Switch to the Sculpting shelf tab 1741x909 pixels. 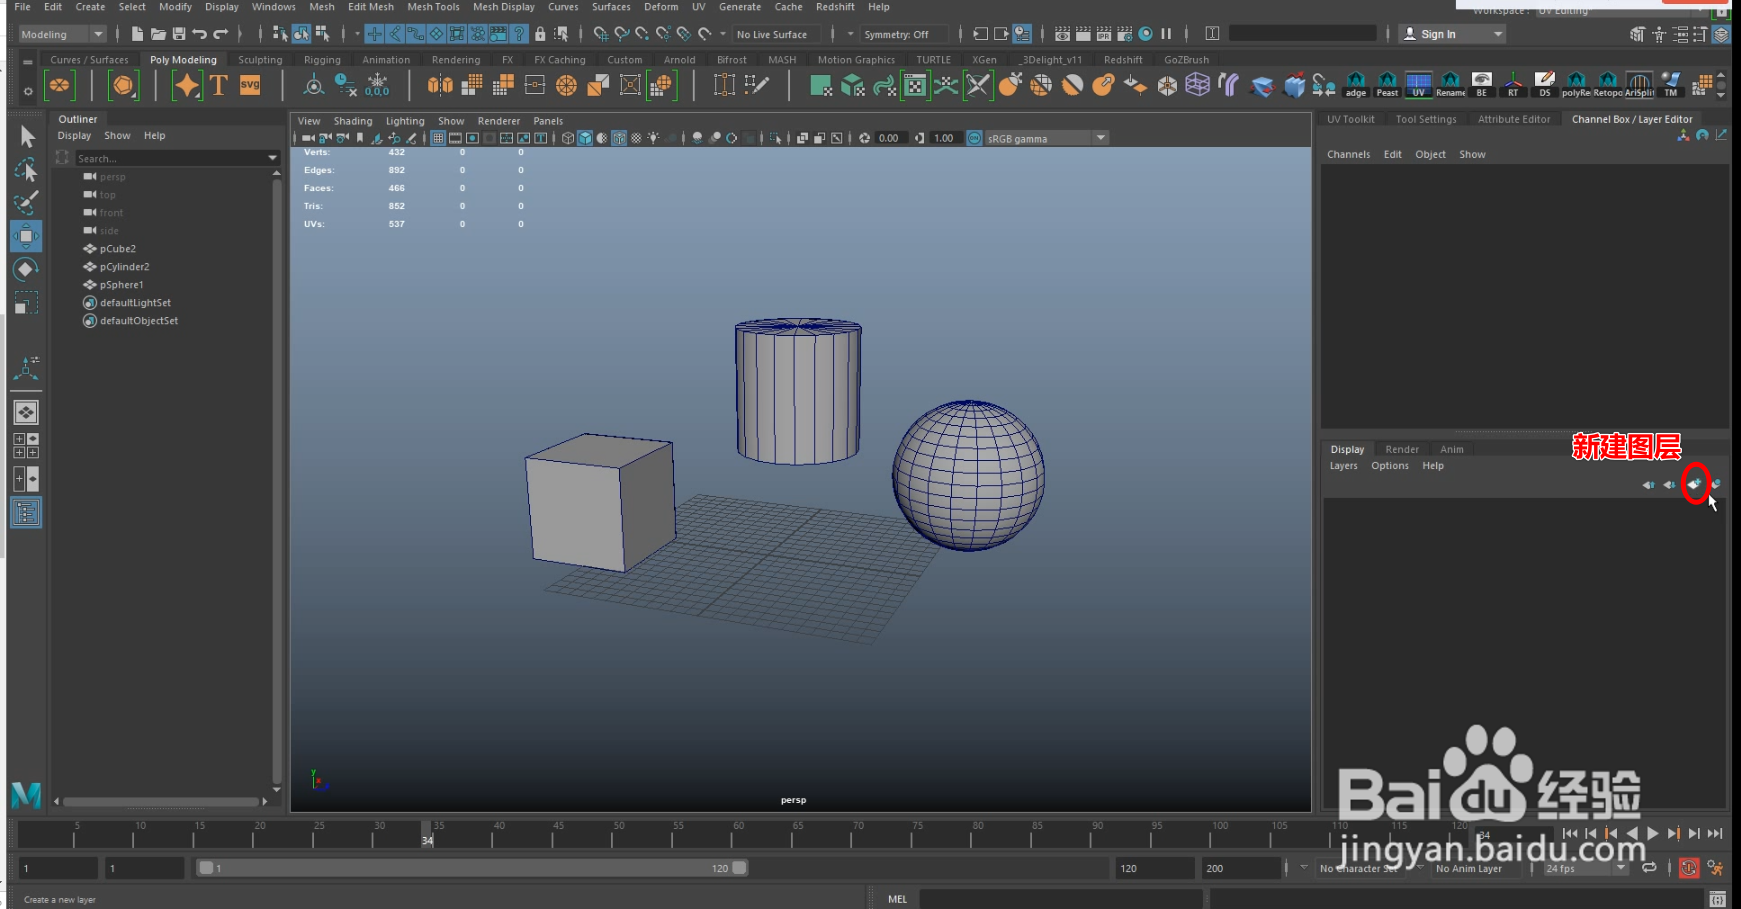pos(260,60)
